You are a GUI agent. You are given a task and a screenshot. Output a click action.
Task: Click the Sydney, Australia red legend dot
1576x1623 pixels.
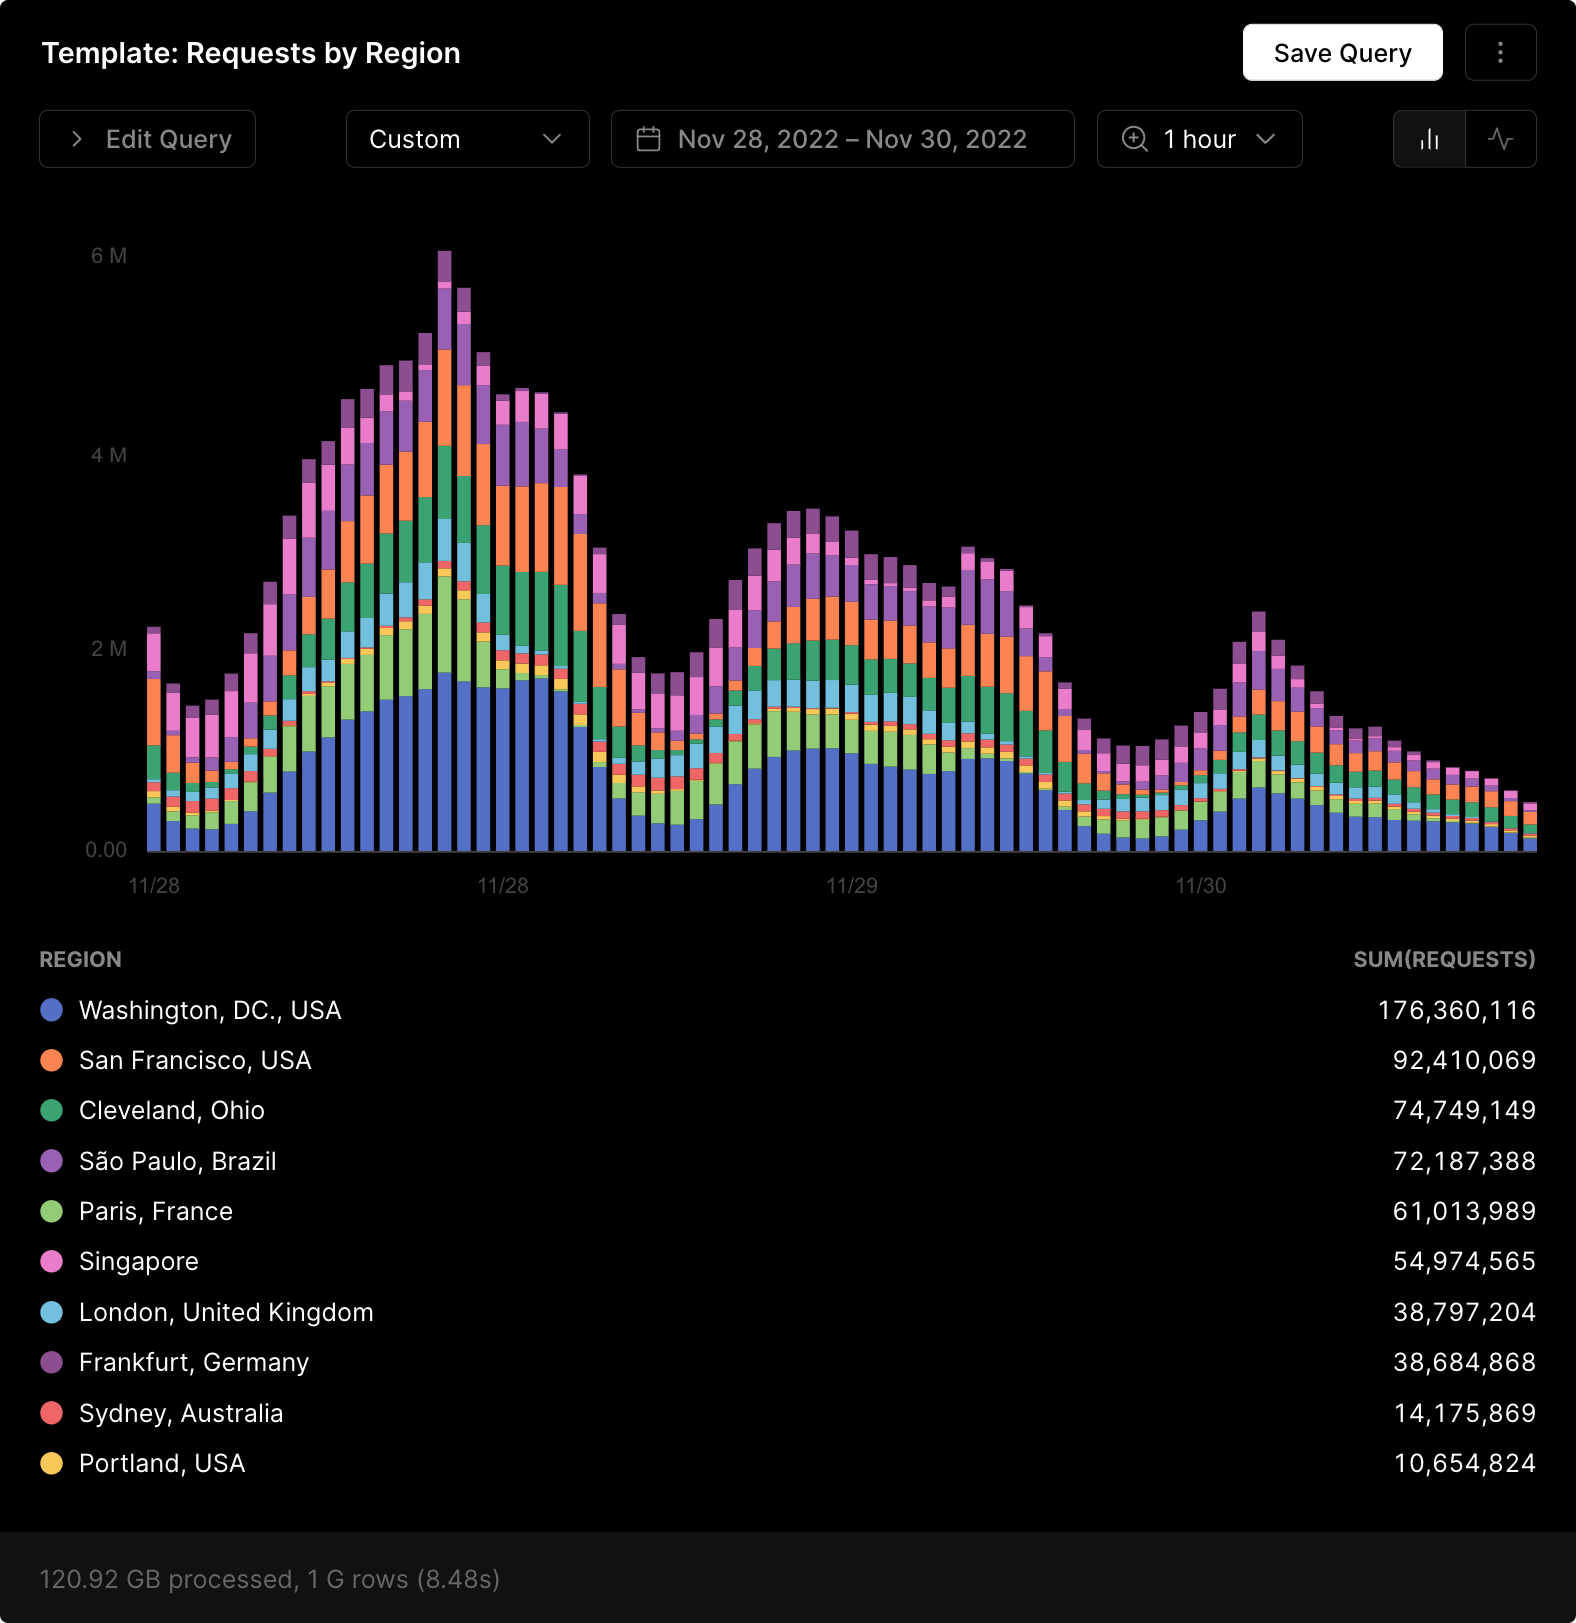coord(52,1413)
